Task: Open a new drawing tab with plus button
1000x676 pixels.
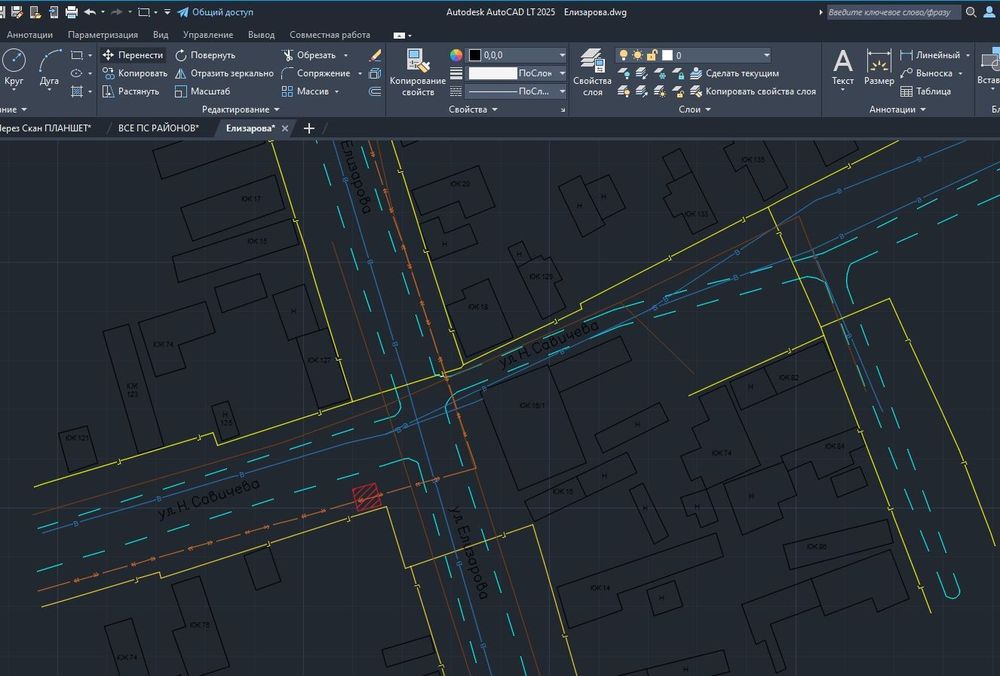Action: [x=309, y=128]
